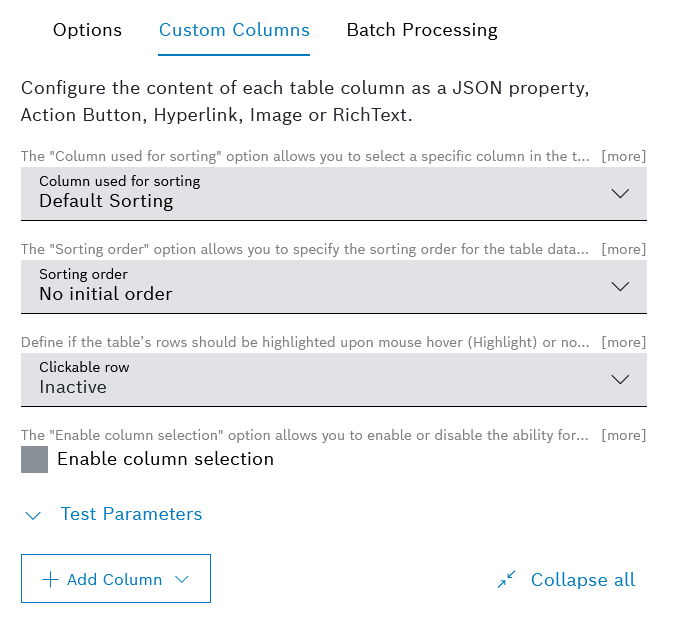Click the Collapse all link

[x=582, y=580]
